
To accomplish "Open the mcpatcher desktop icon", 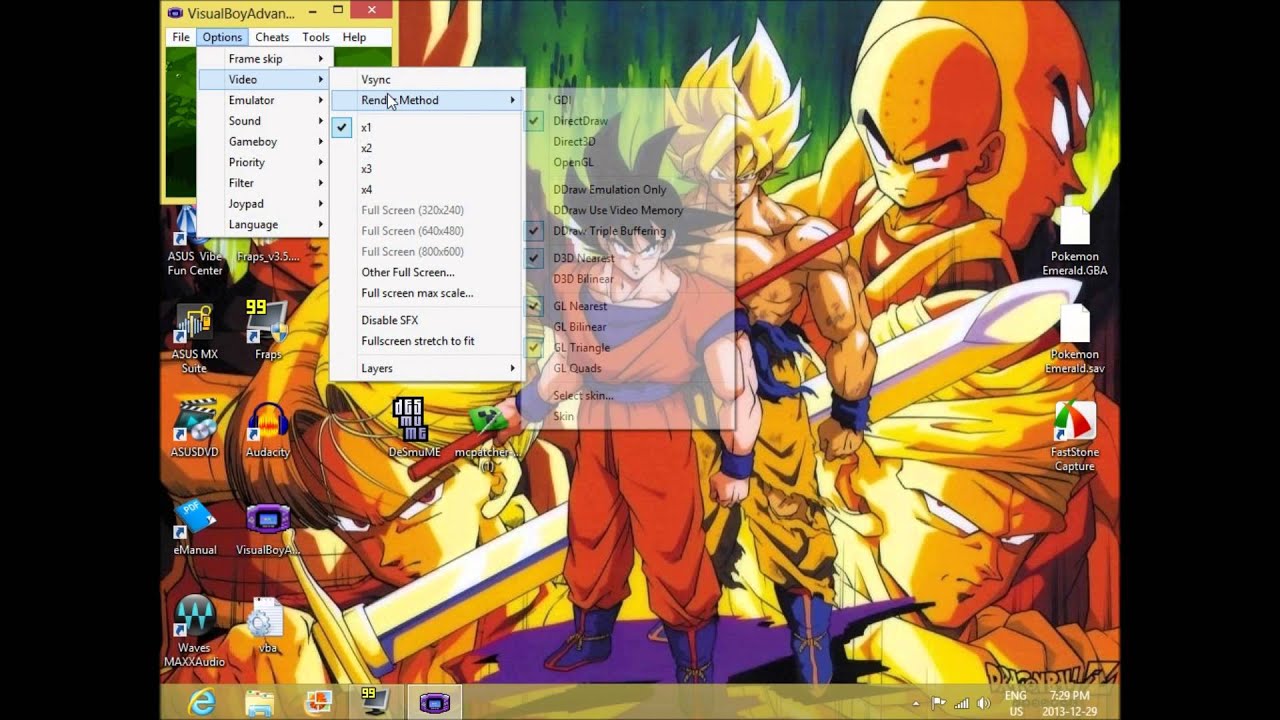I will pyautogui.click(x=487, y=435).
